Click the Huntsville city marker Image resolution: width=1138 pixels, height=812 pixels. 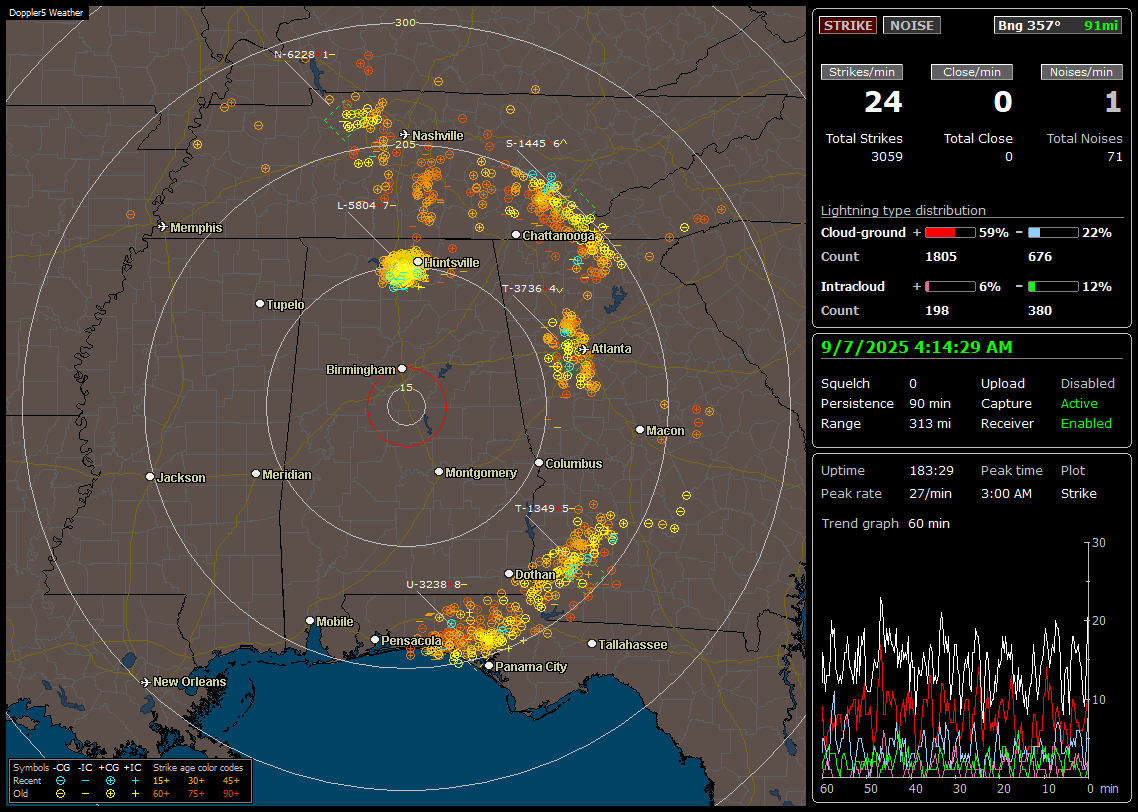pyautogui.click(x=418, y=262)
